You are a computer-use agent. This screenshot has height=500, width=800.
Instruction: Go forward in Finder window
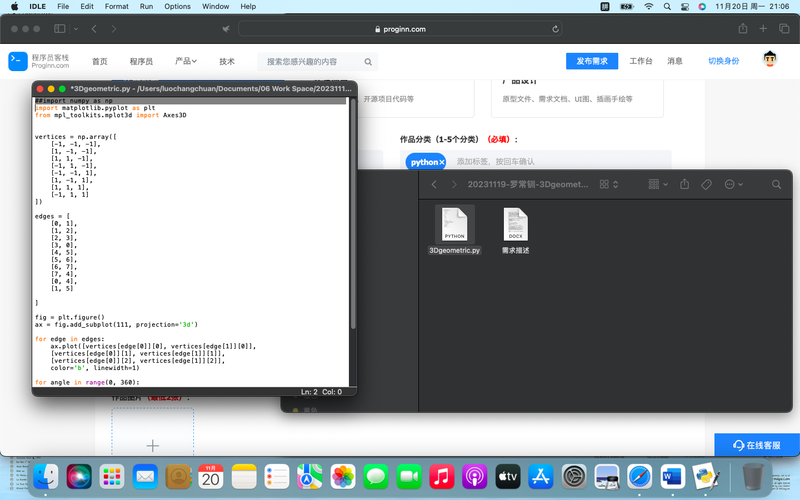point(454,184)
